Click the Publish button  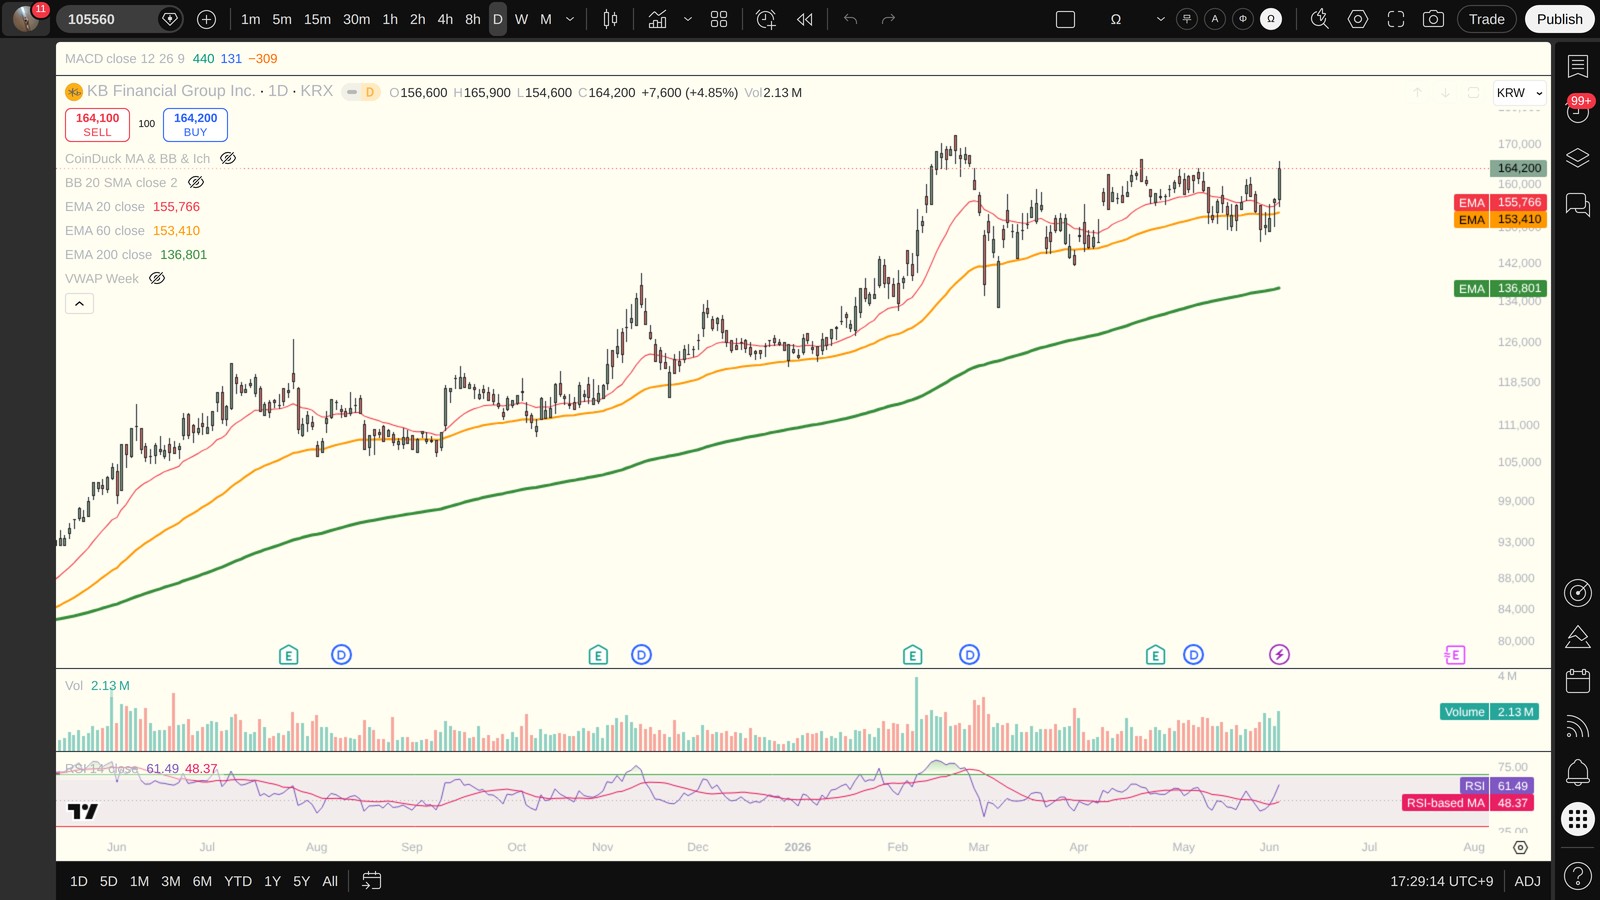(1559, 19)
